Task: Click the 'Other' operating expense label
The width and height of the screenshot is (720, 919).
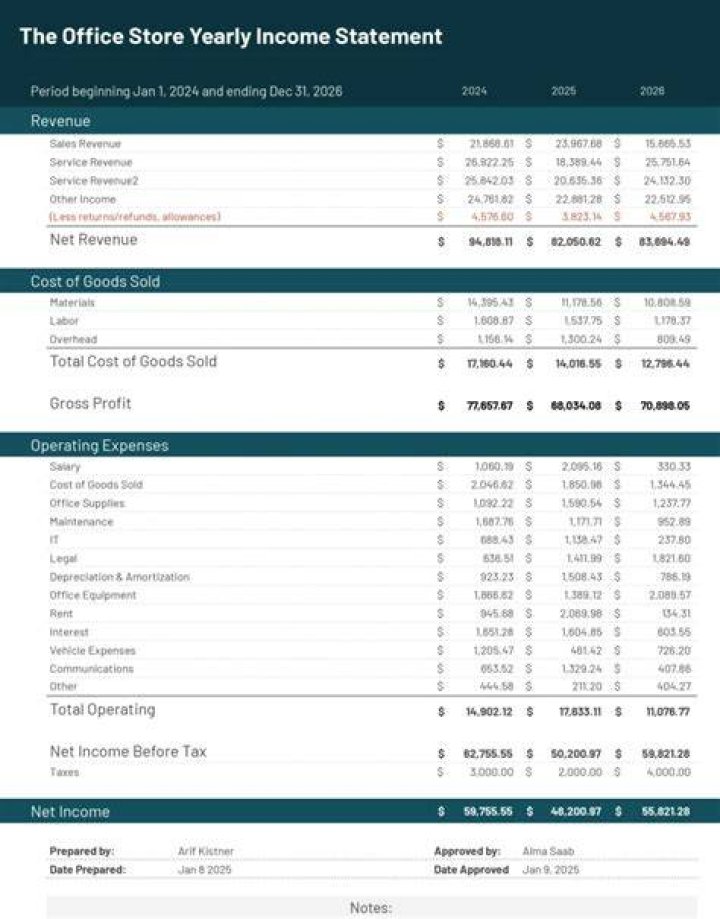Action: point(63,686)
